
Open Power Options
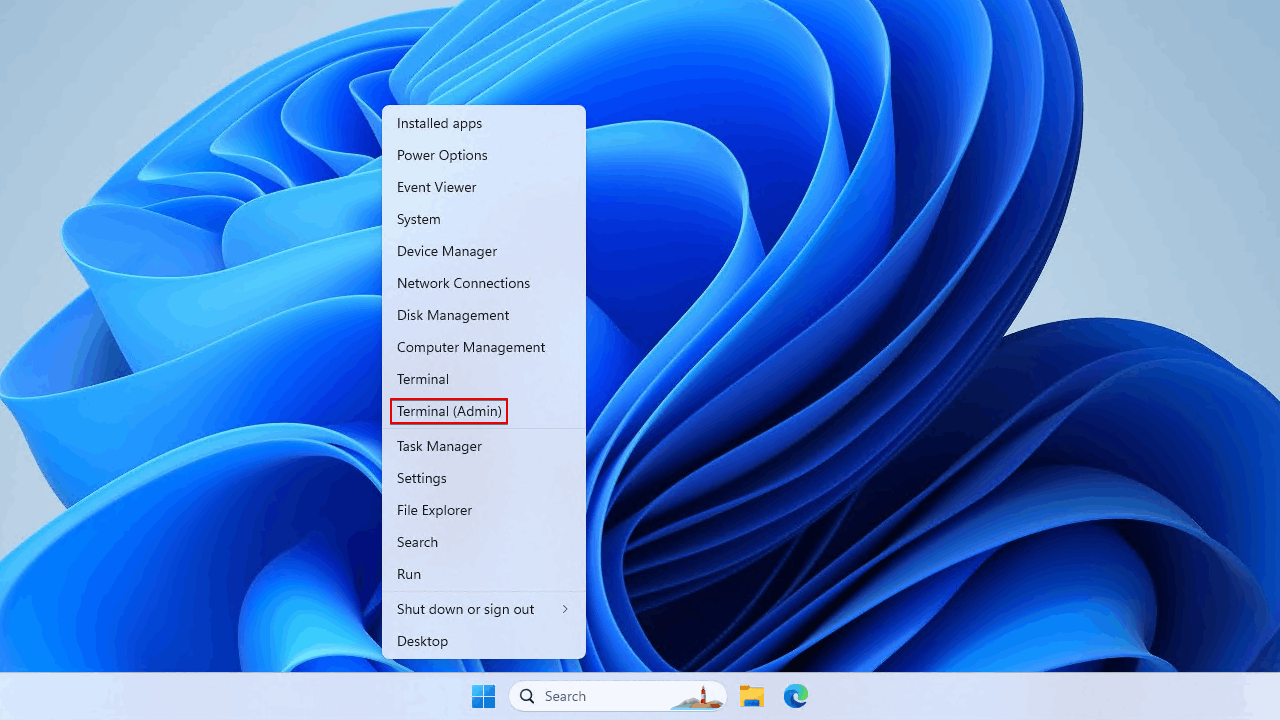(x=442, y=155)
